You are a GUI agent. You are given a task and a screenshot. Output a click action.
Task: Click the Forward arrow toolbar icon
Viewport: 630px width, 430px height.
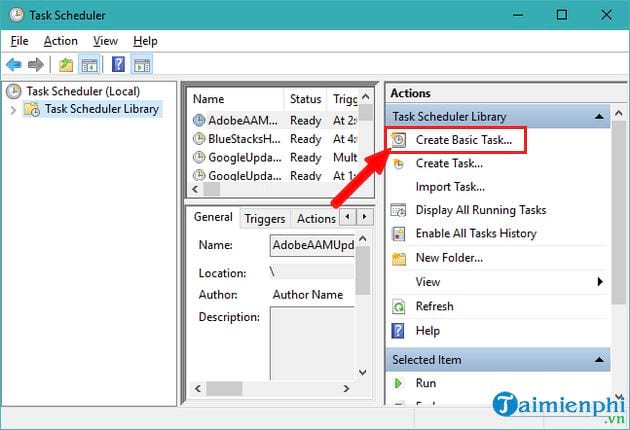tap(36, 64)
